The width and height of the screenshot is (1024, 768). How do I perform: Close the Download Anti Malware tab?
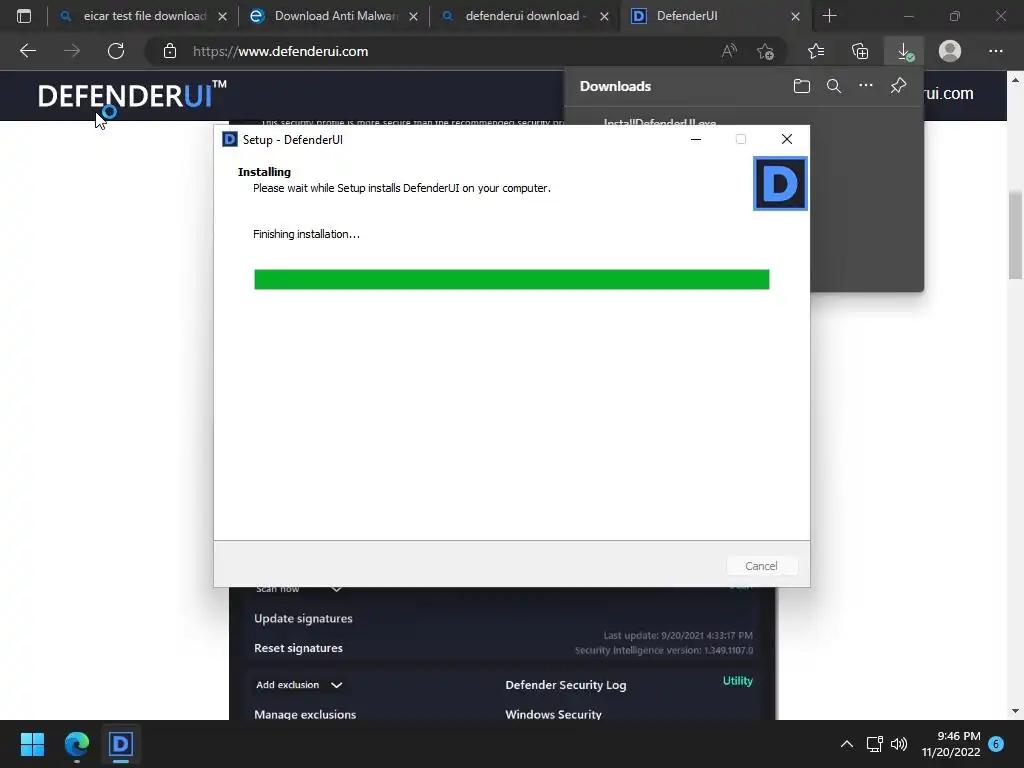pyautogui.click(x=413, y=16)
